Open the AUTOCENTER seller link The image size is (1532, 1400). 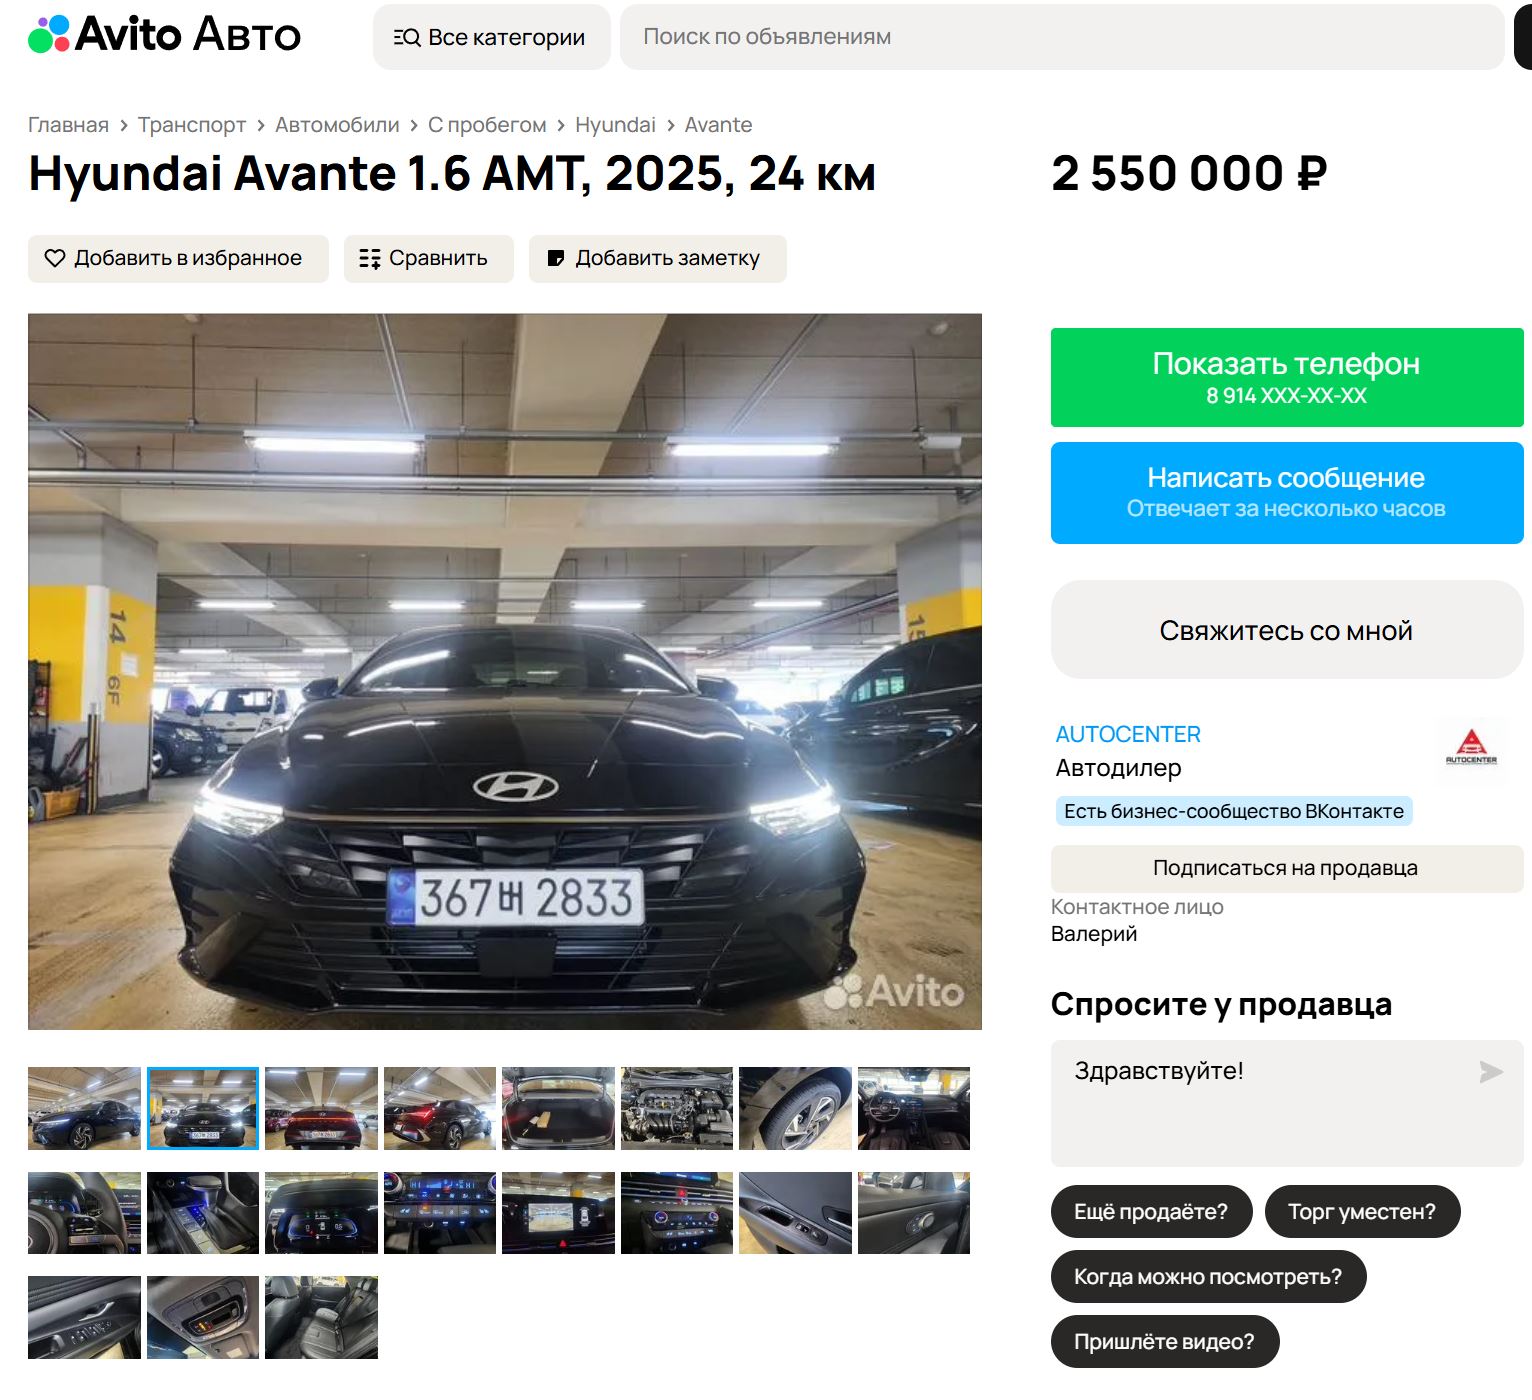click(1128, 734)
